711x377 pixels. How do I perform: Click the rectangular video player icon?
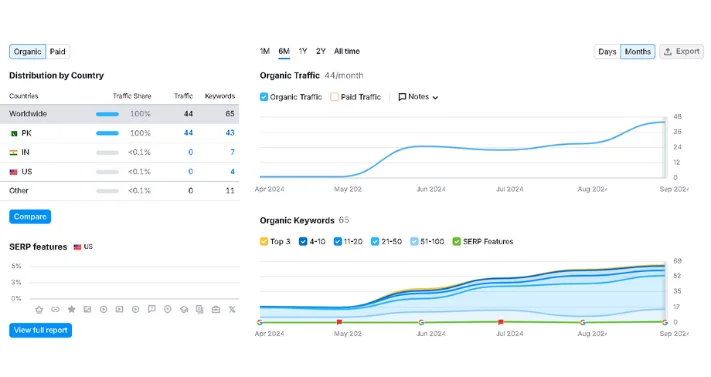119,309
